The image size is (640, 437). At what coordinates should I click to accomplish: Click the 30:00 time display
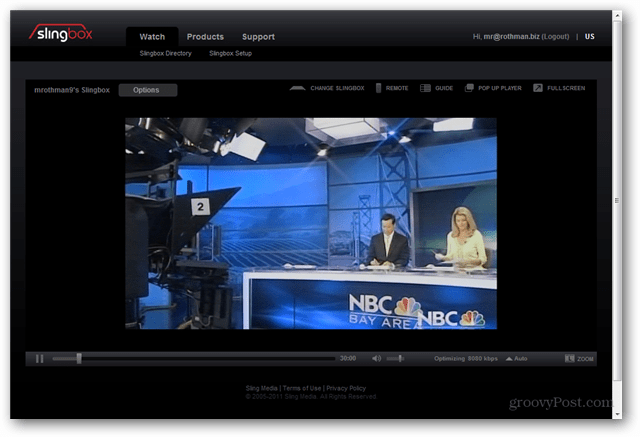click(x=348, y=359)
